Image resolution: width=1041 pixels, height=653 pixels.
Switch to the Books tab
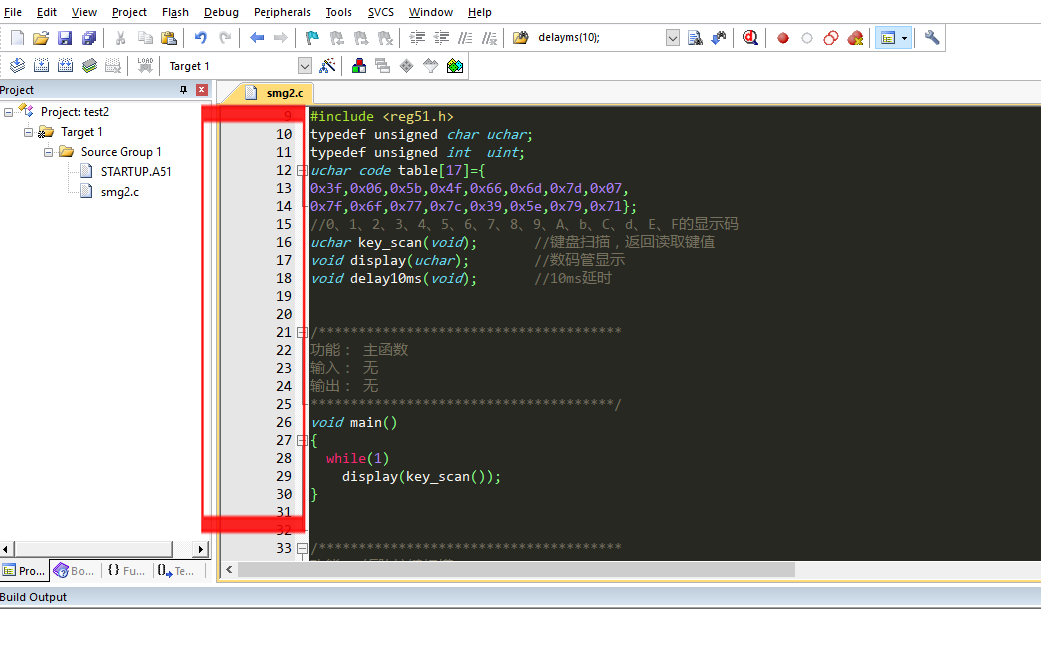[x=74, y=571]
